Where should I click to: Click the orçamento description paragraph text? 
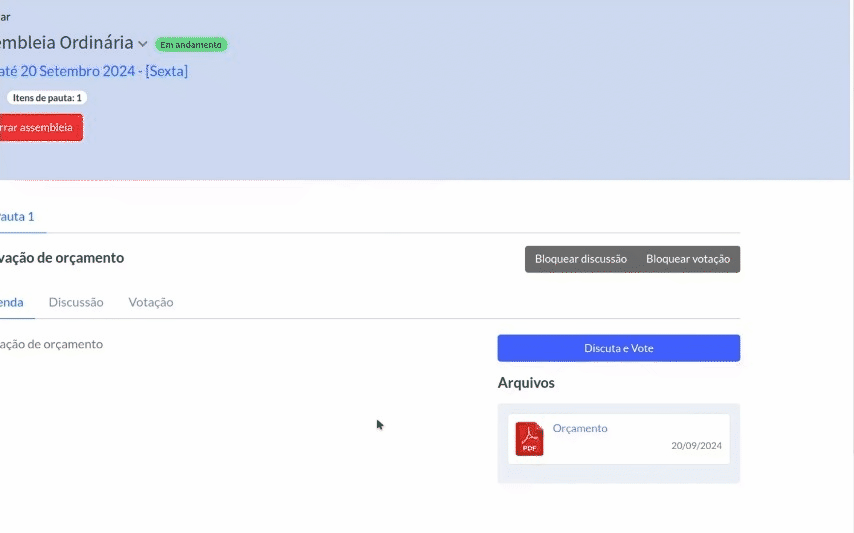pyautogui.click(x=51, y=344)
